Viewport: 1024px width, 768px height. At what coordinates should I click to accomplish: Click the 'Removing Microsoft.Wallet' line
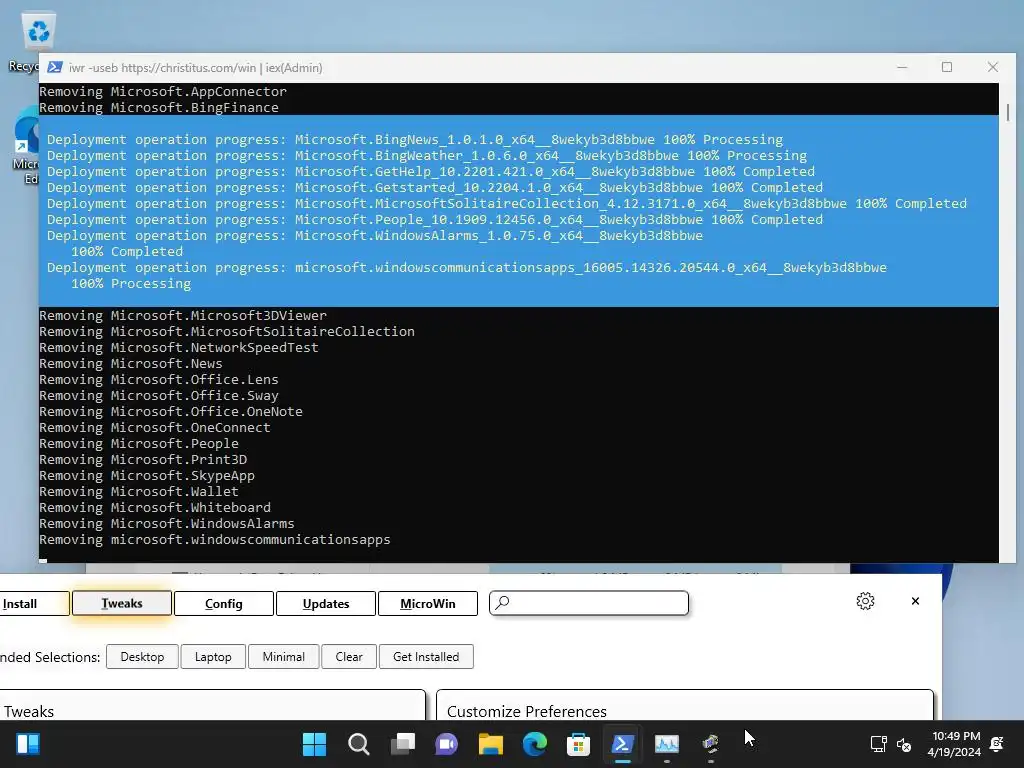pos(138,491)
